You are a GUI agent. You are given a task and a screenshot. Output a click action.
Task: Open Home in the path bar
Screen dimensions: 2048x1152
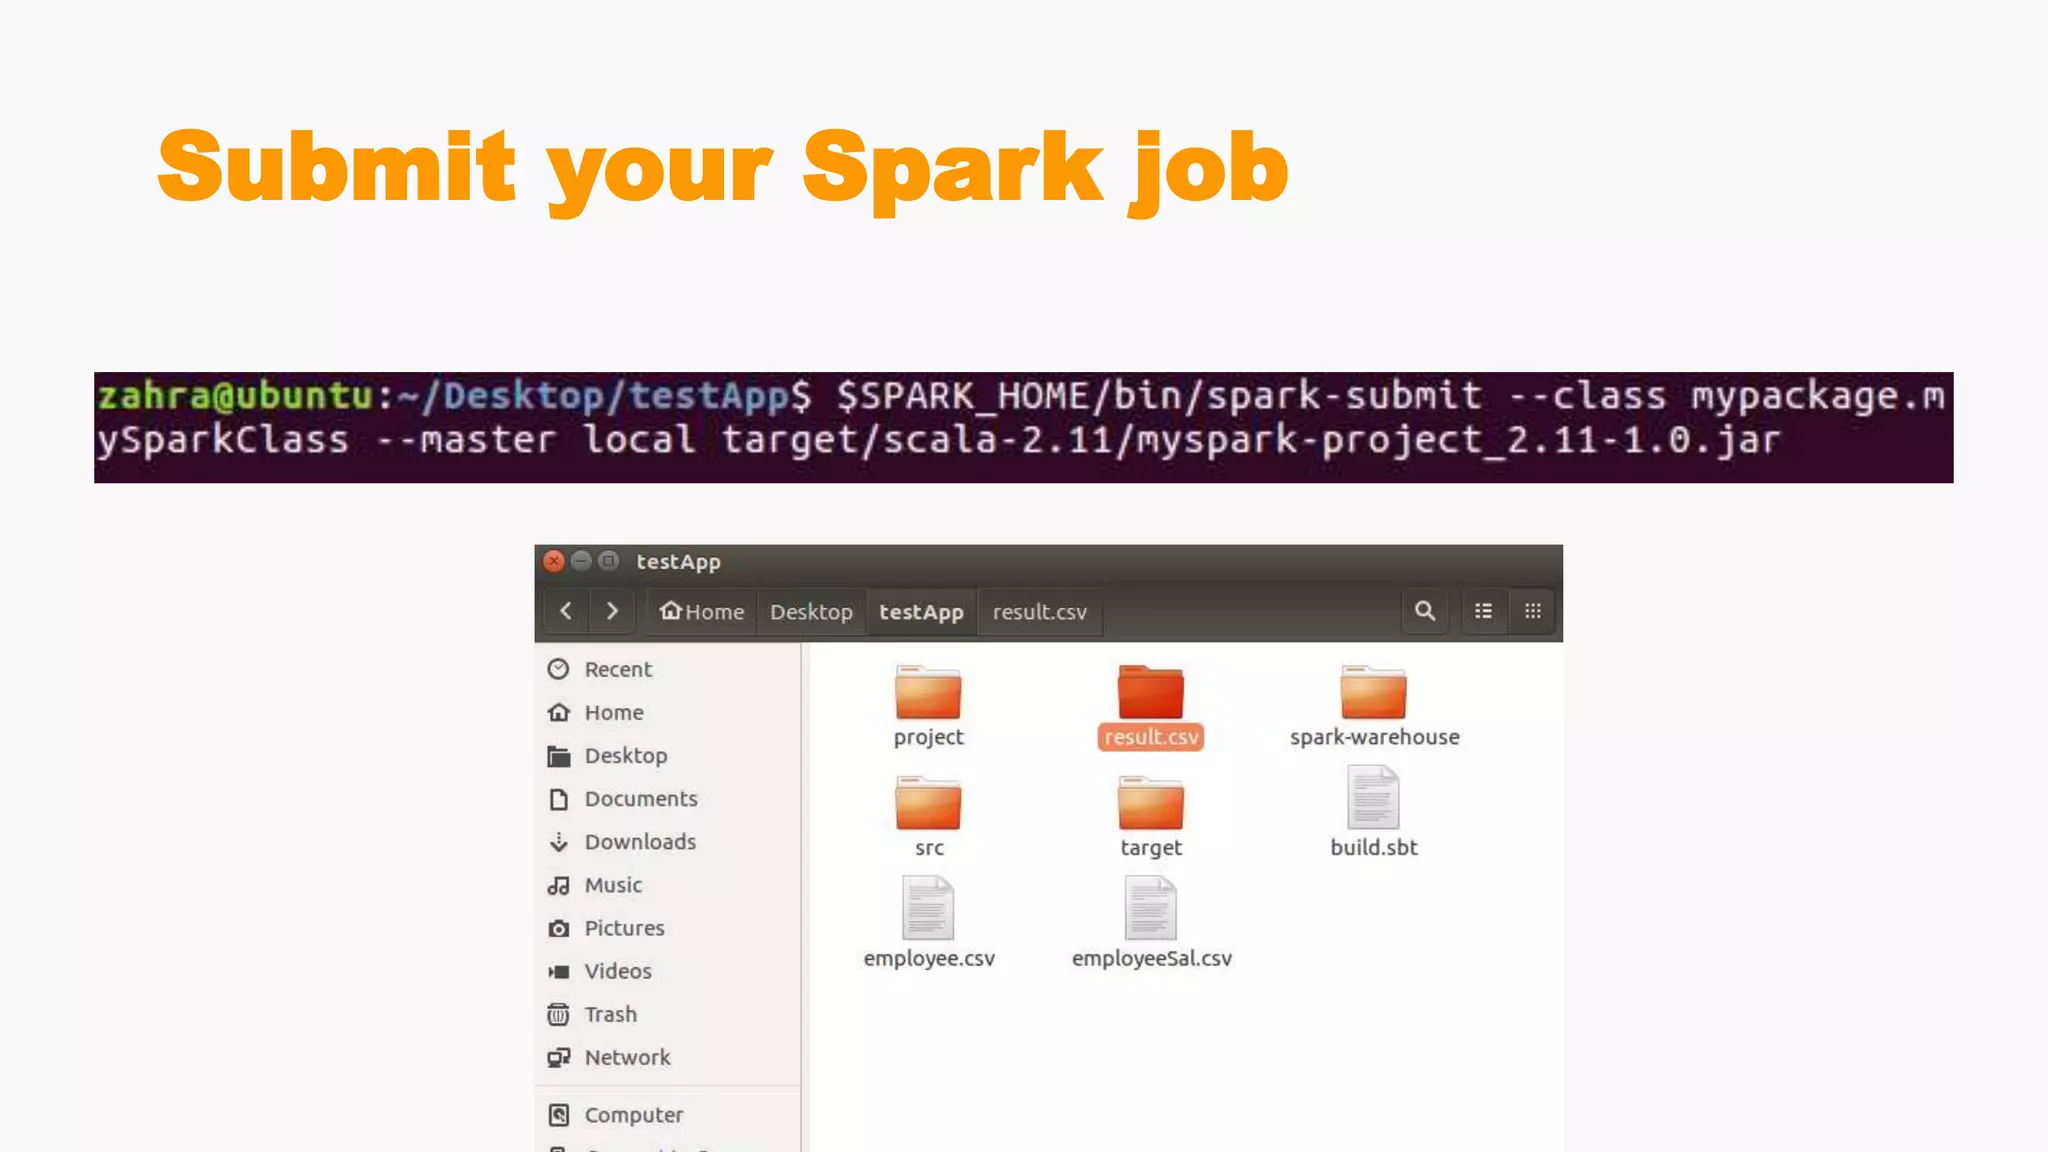702,611
